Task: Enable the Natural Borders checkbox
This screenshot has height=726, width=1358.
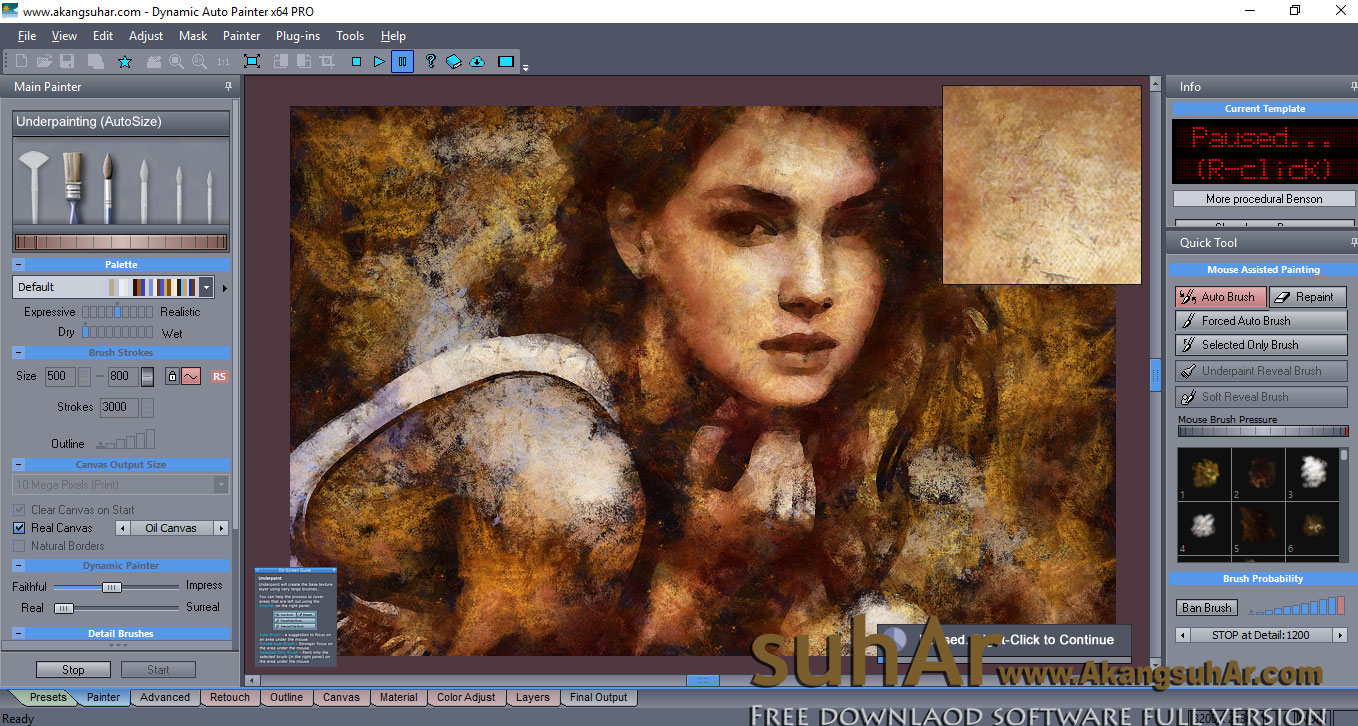Action: pos(21,545)
